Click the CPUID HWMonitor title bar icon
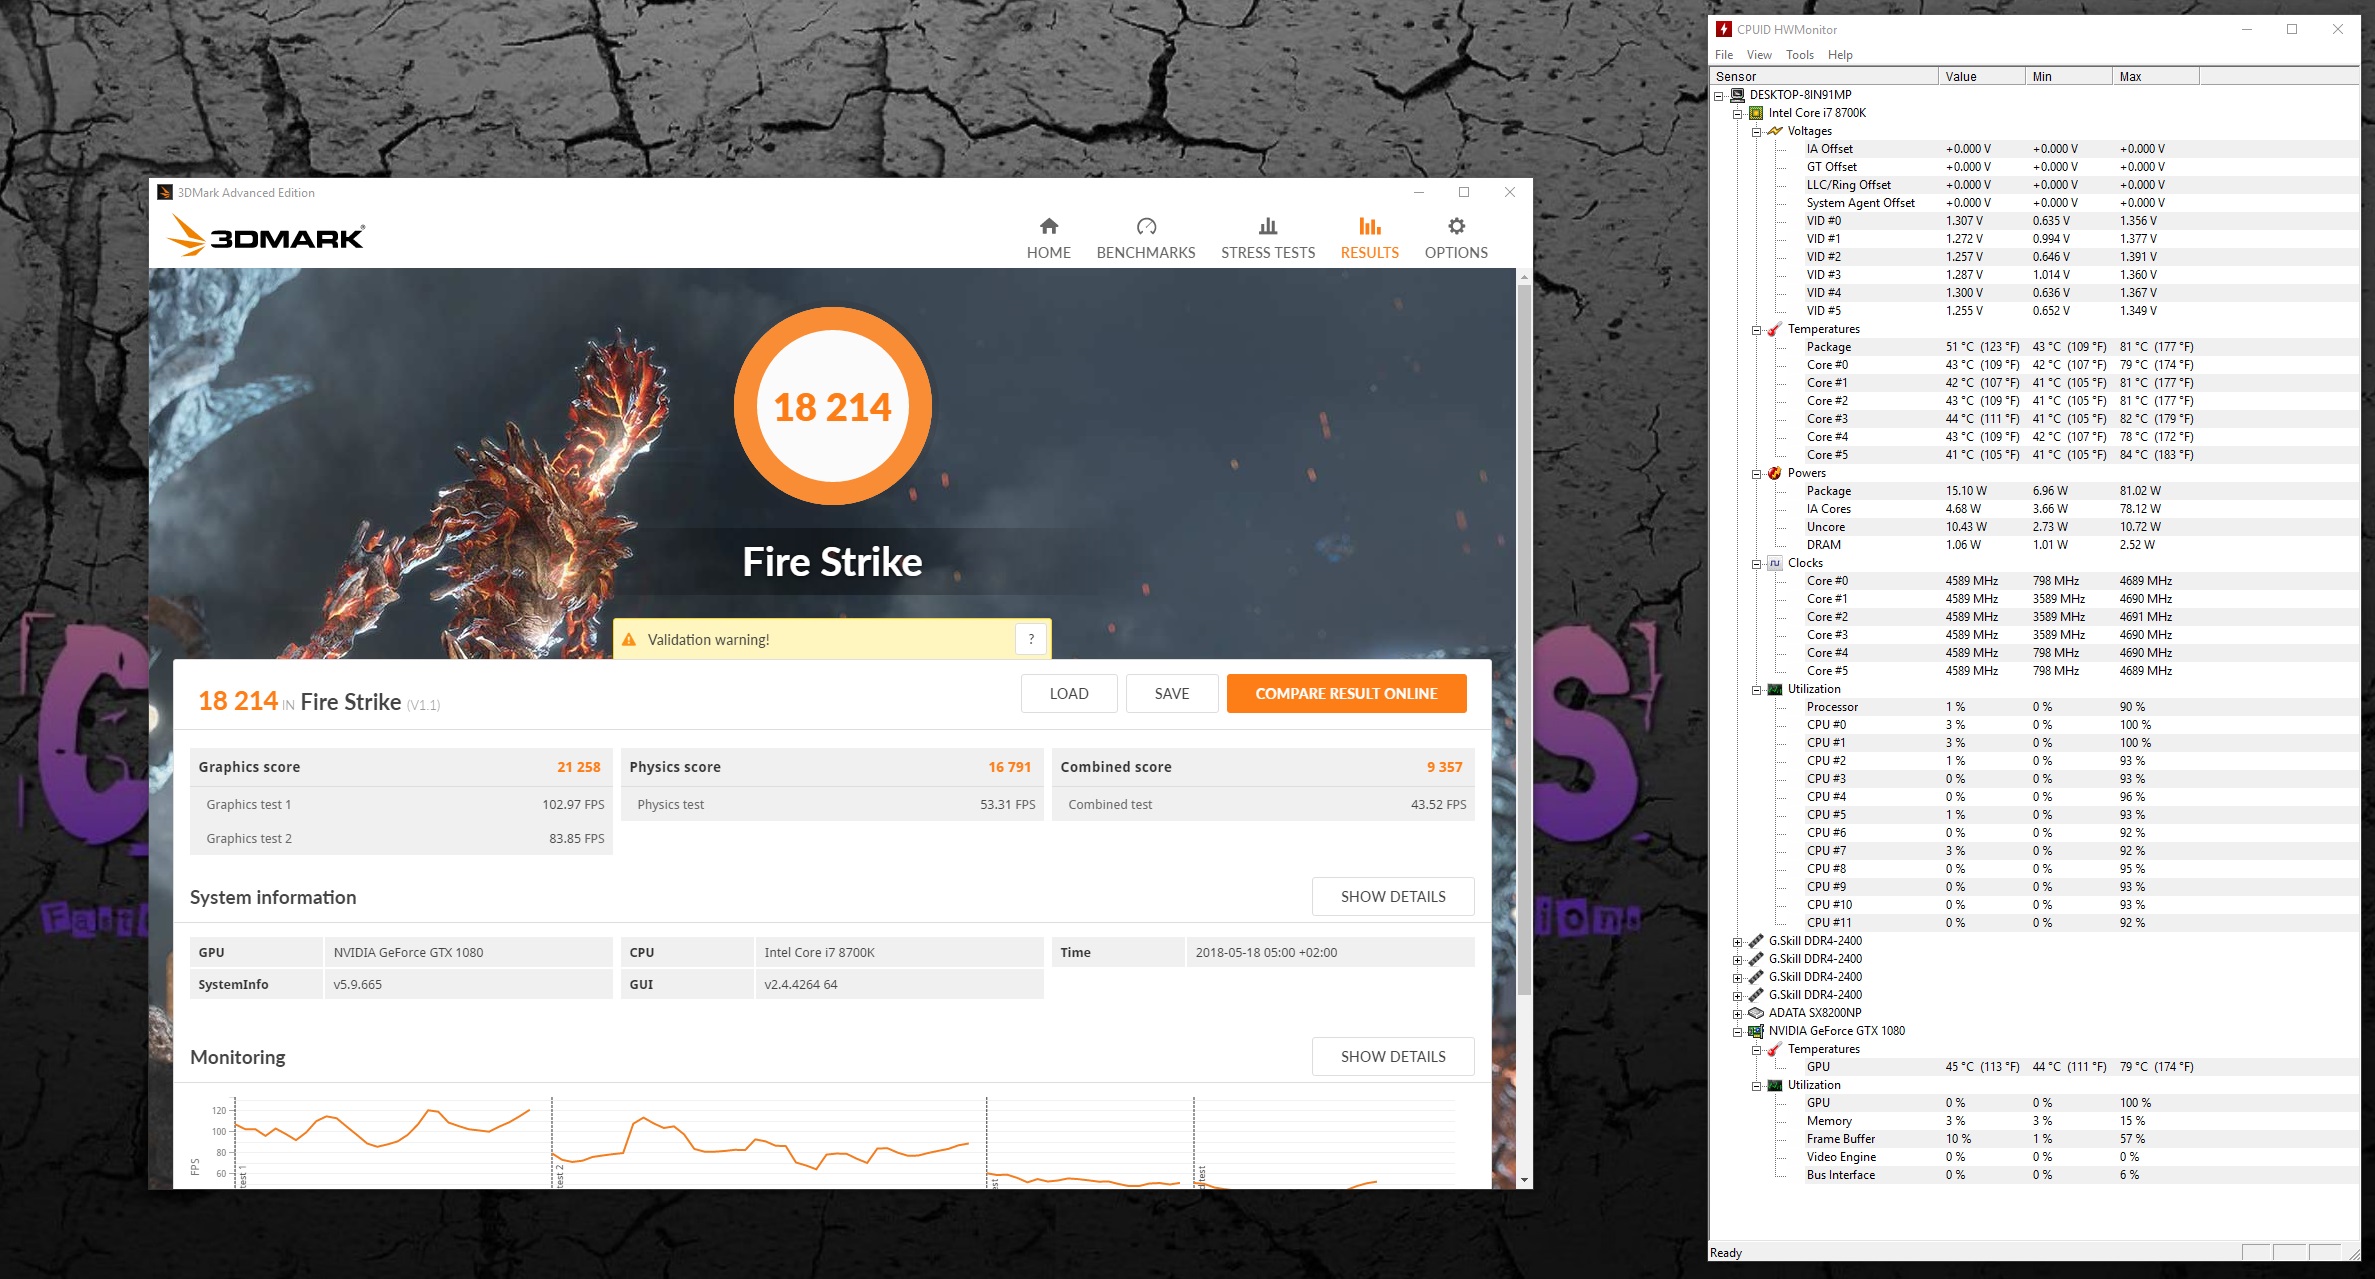This screenshot has width=2375, height=1279. point(1724,29)
